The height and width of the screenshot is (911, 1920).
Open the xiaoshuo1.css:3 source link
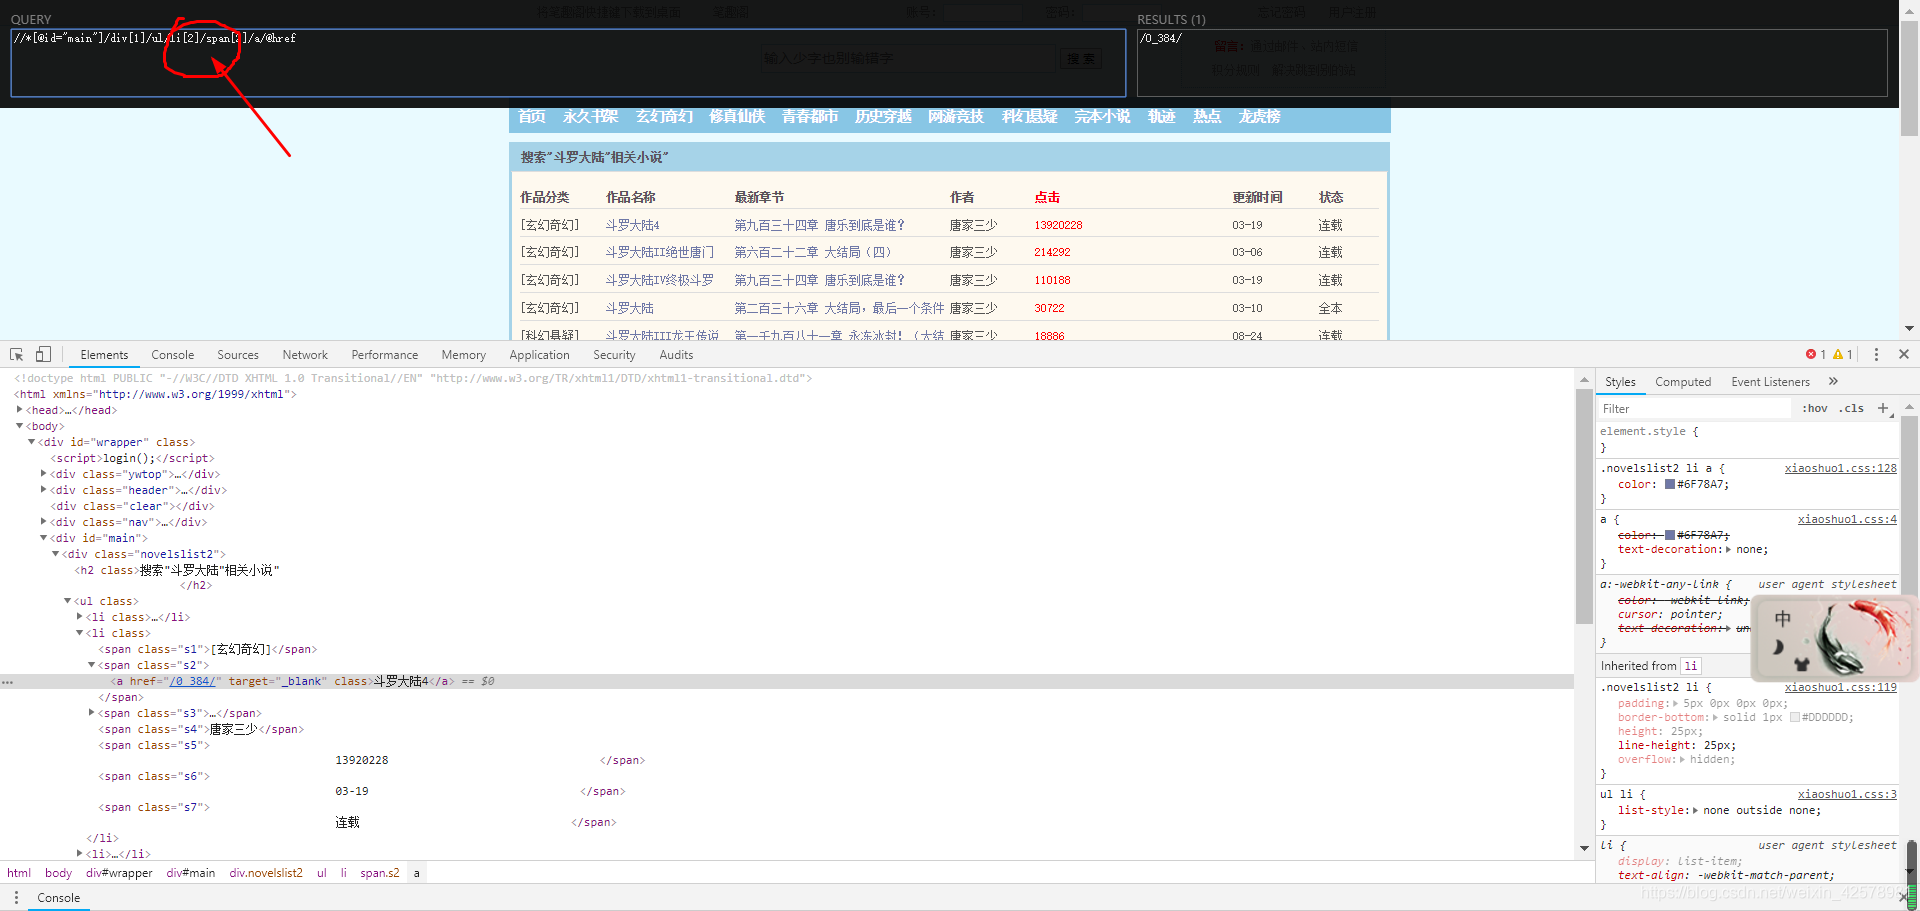1846,794
